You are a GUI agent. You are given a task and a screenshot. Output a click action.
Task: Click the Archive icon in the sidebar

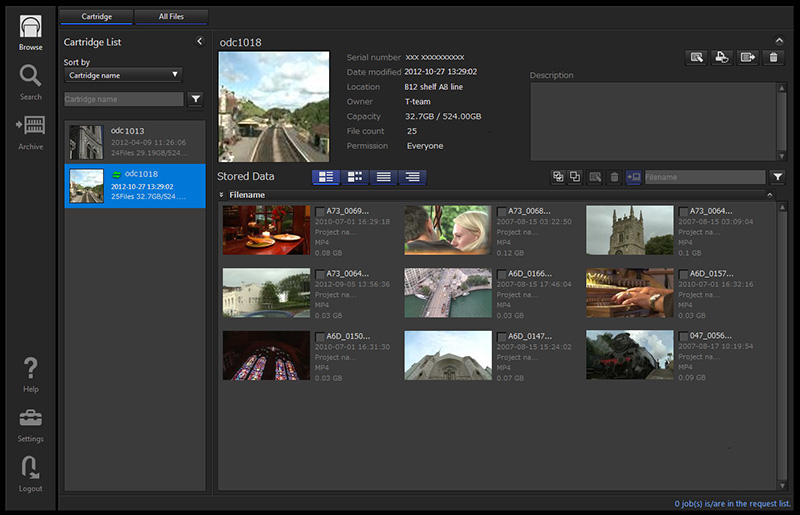(x=30, y=130)
